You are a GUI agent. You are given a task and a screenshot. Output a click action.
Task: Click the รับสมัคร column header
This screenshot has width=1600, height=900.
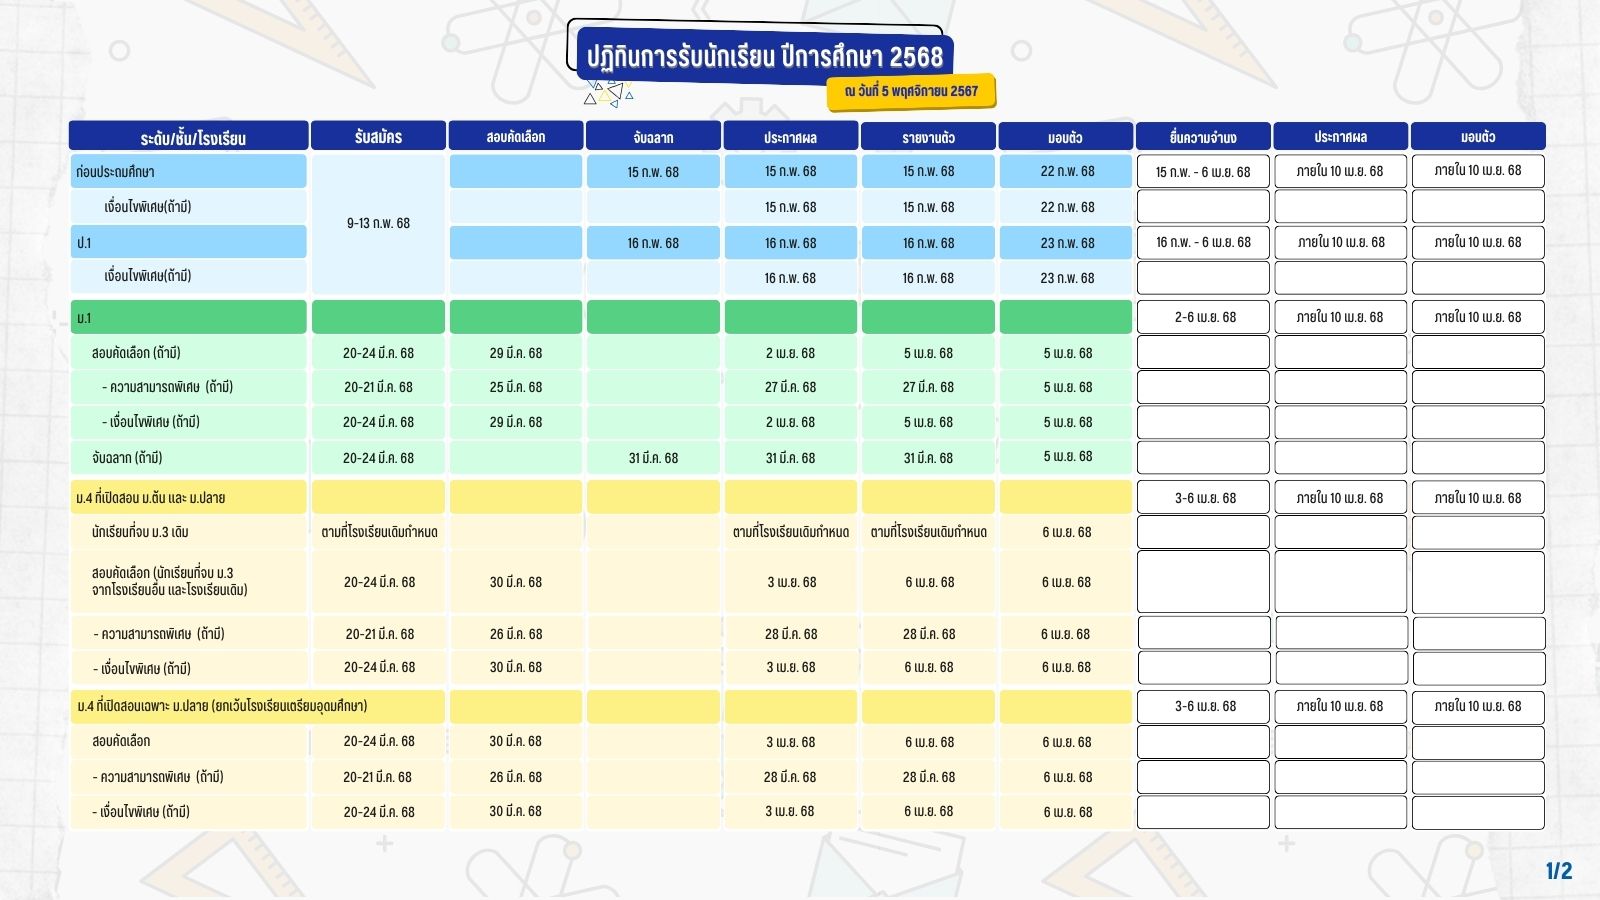[378, 137]
